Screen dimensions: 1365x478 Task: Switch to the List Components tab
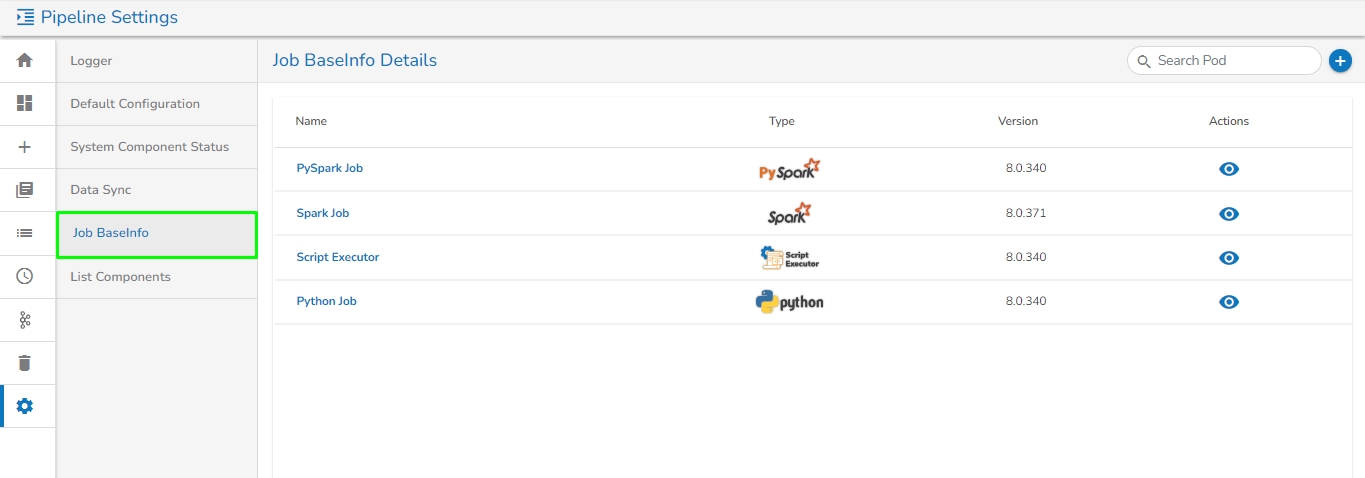120,277
